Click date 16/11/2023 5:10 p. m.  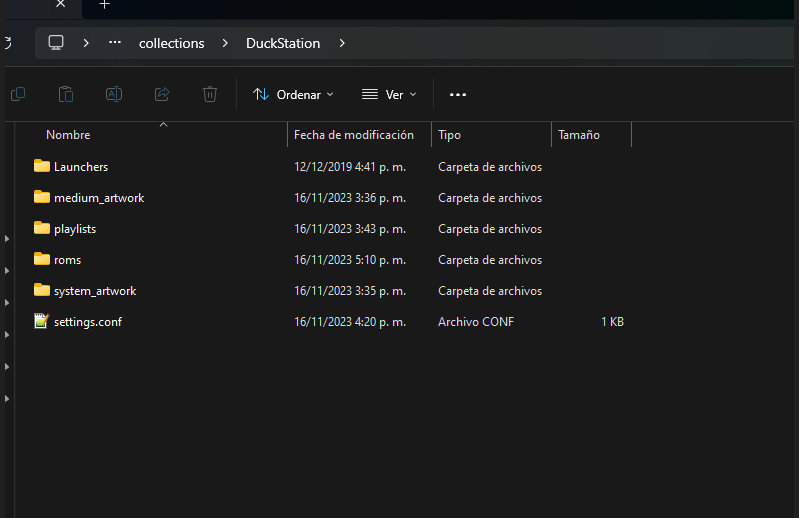(x=350, y=260)
